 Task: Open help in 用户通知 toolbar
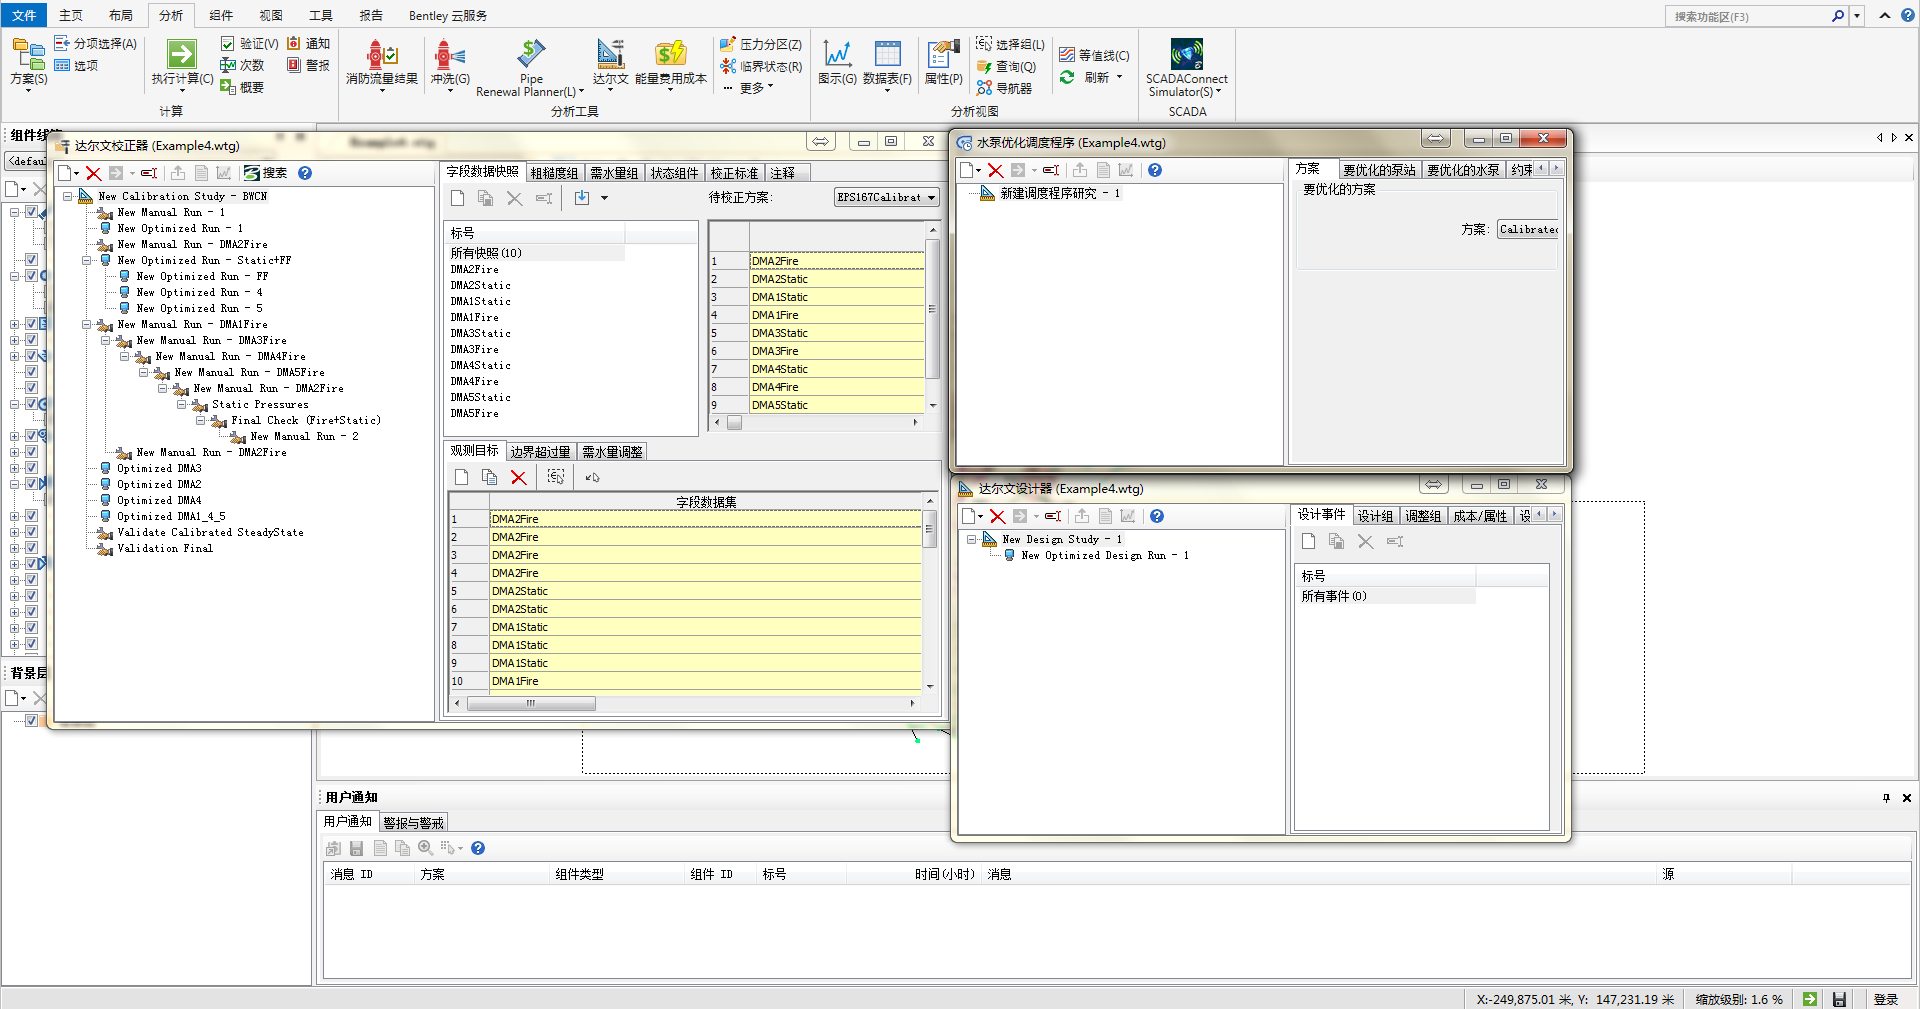coord(478,848)
